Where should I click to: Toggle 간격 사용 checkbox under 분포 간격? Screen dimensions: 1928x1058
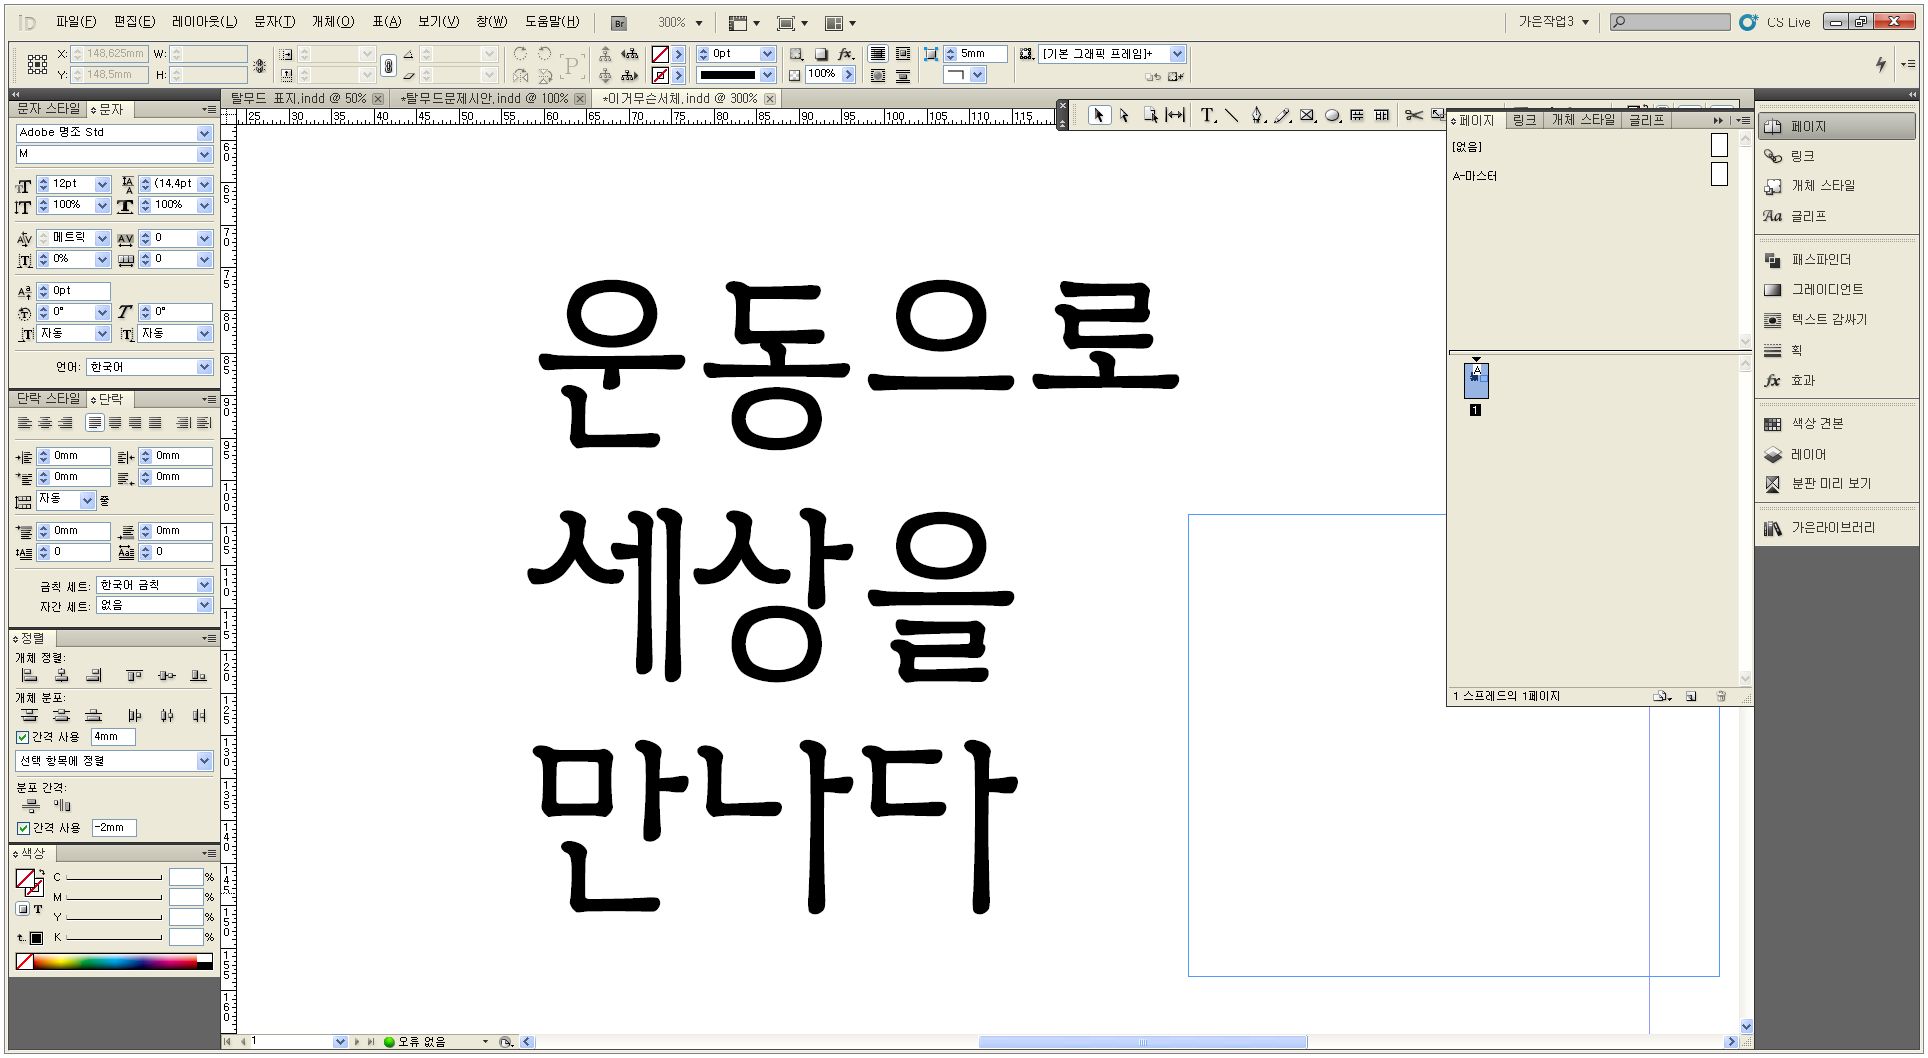click(x=23, y=828)
